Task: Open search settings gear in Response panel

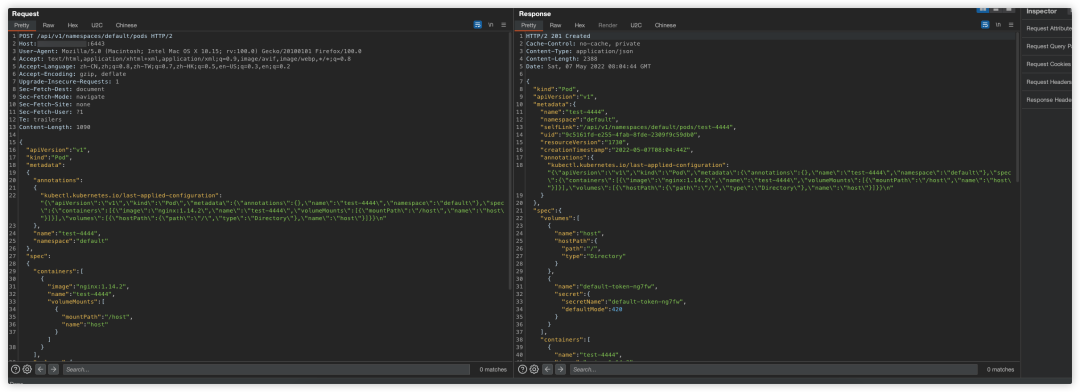Action: (534, 369)
